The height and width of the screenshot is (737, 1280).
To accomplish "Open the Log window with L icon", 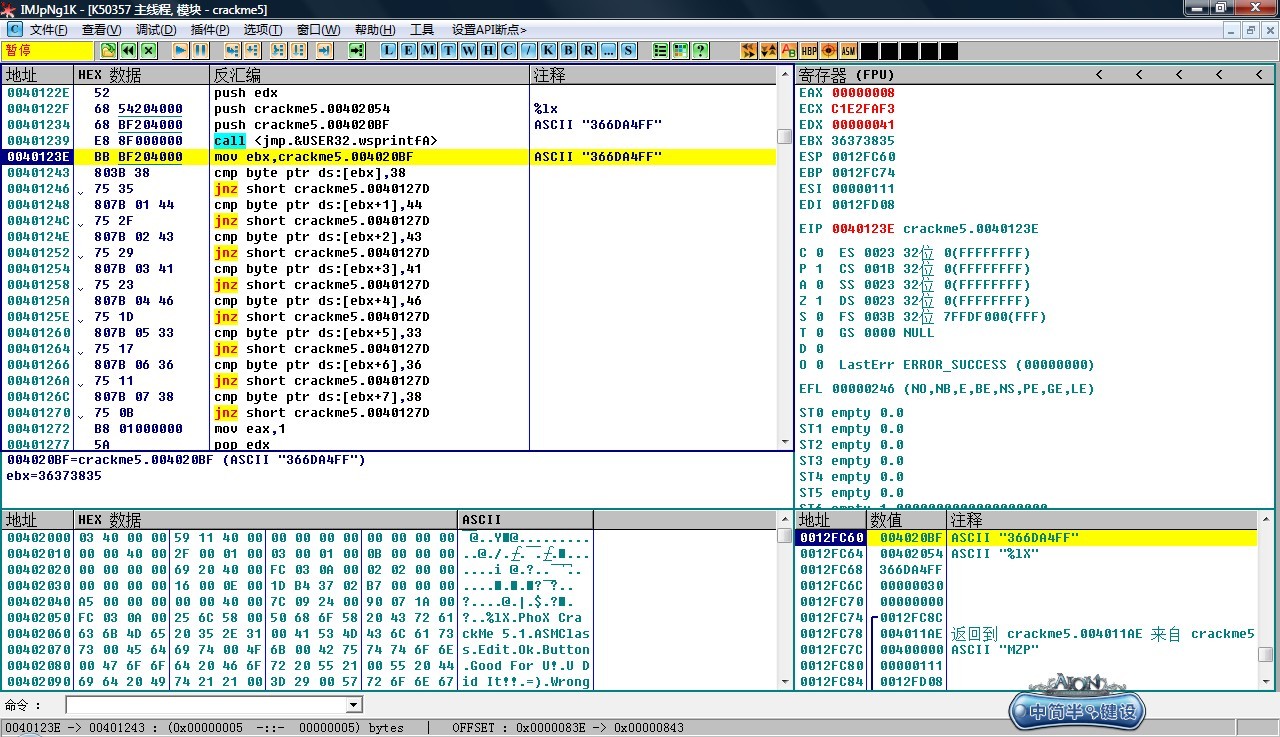I will click(389, 50).
